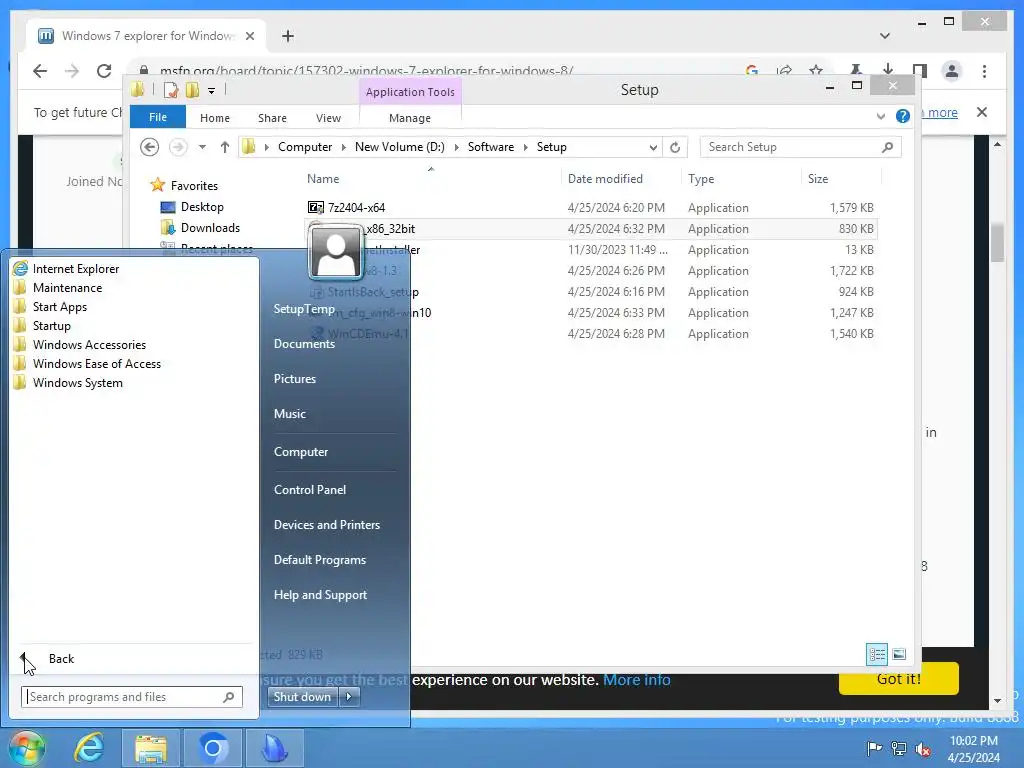Switch to Details view icon in Explorer
The image size is (1024, 768).
[876, 654]
